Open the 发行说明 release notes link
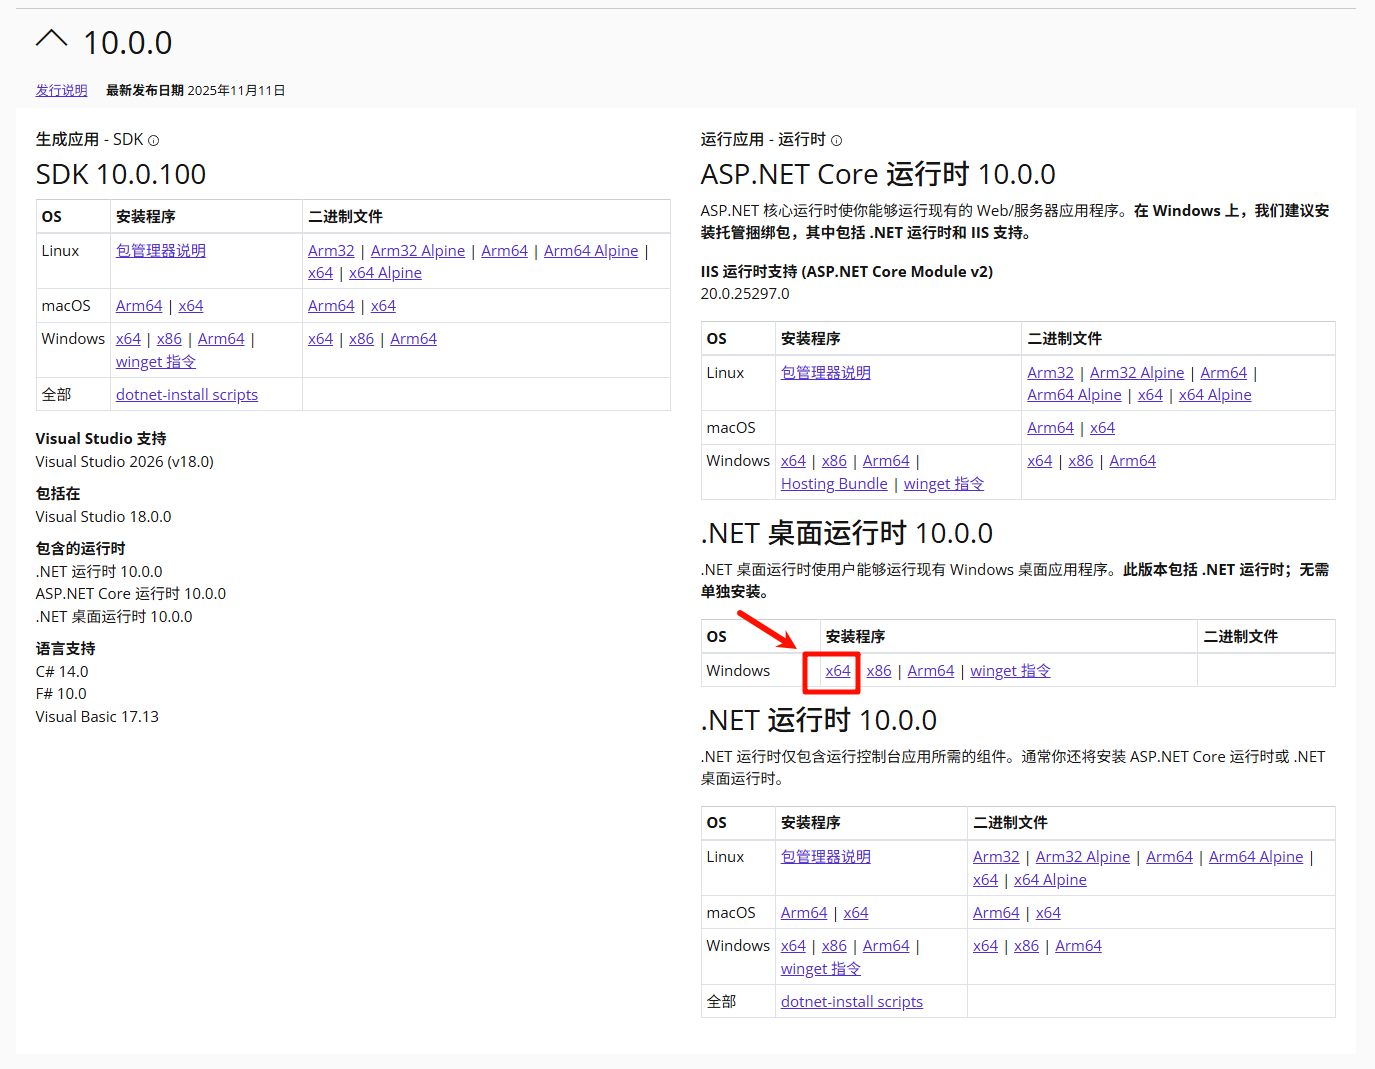 click(61, 90)
